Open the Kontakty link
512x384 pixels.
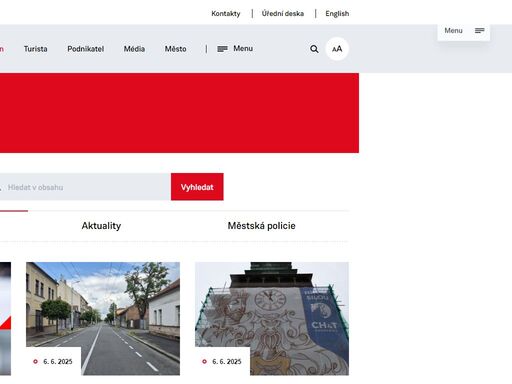pos(226,14)
